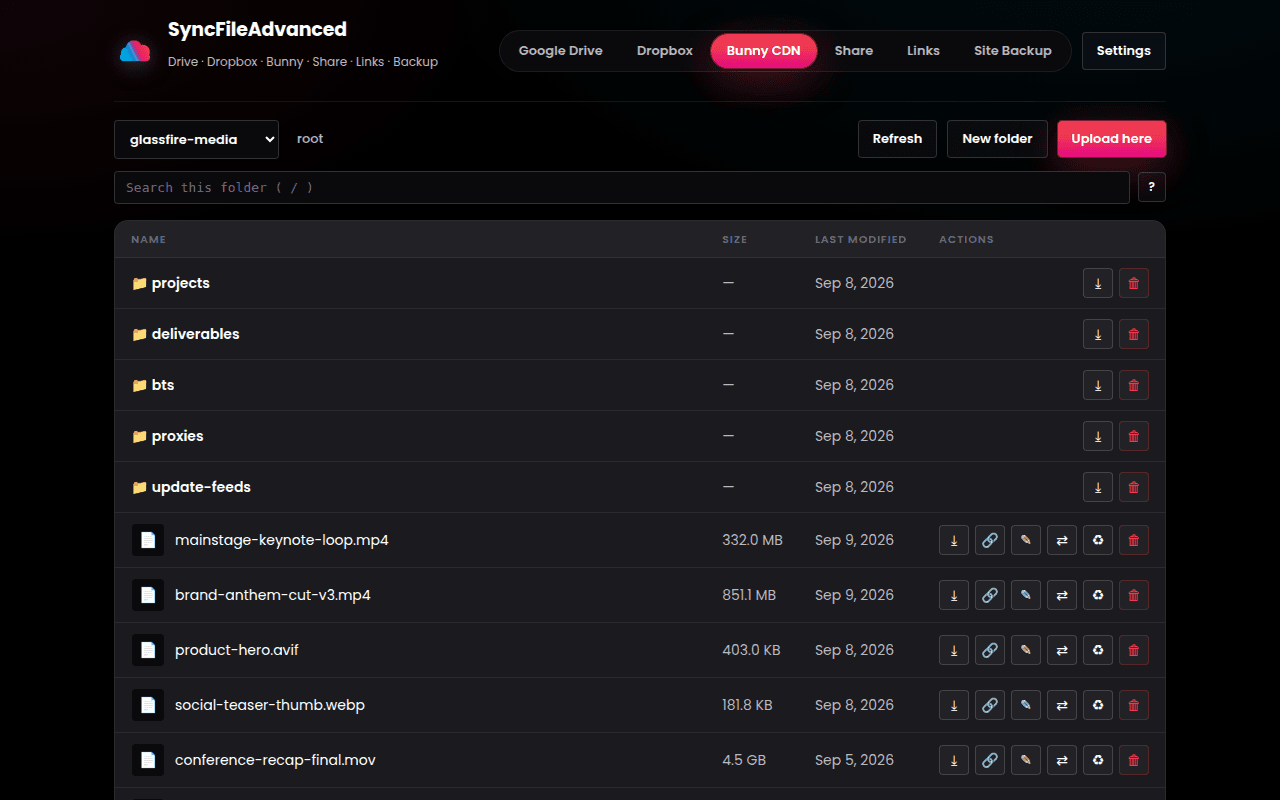Viewport: 1280px width, 800px height.
Task: Click the recycle icon for conference-recap-final.mov
Action: tap(1097, 760)
